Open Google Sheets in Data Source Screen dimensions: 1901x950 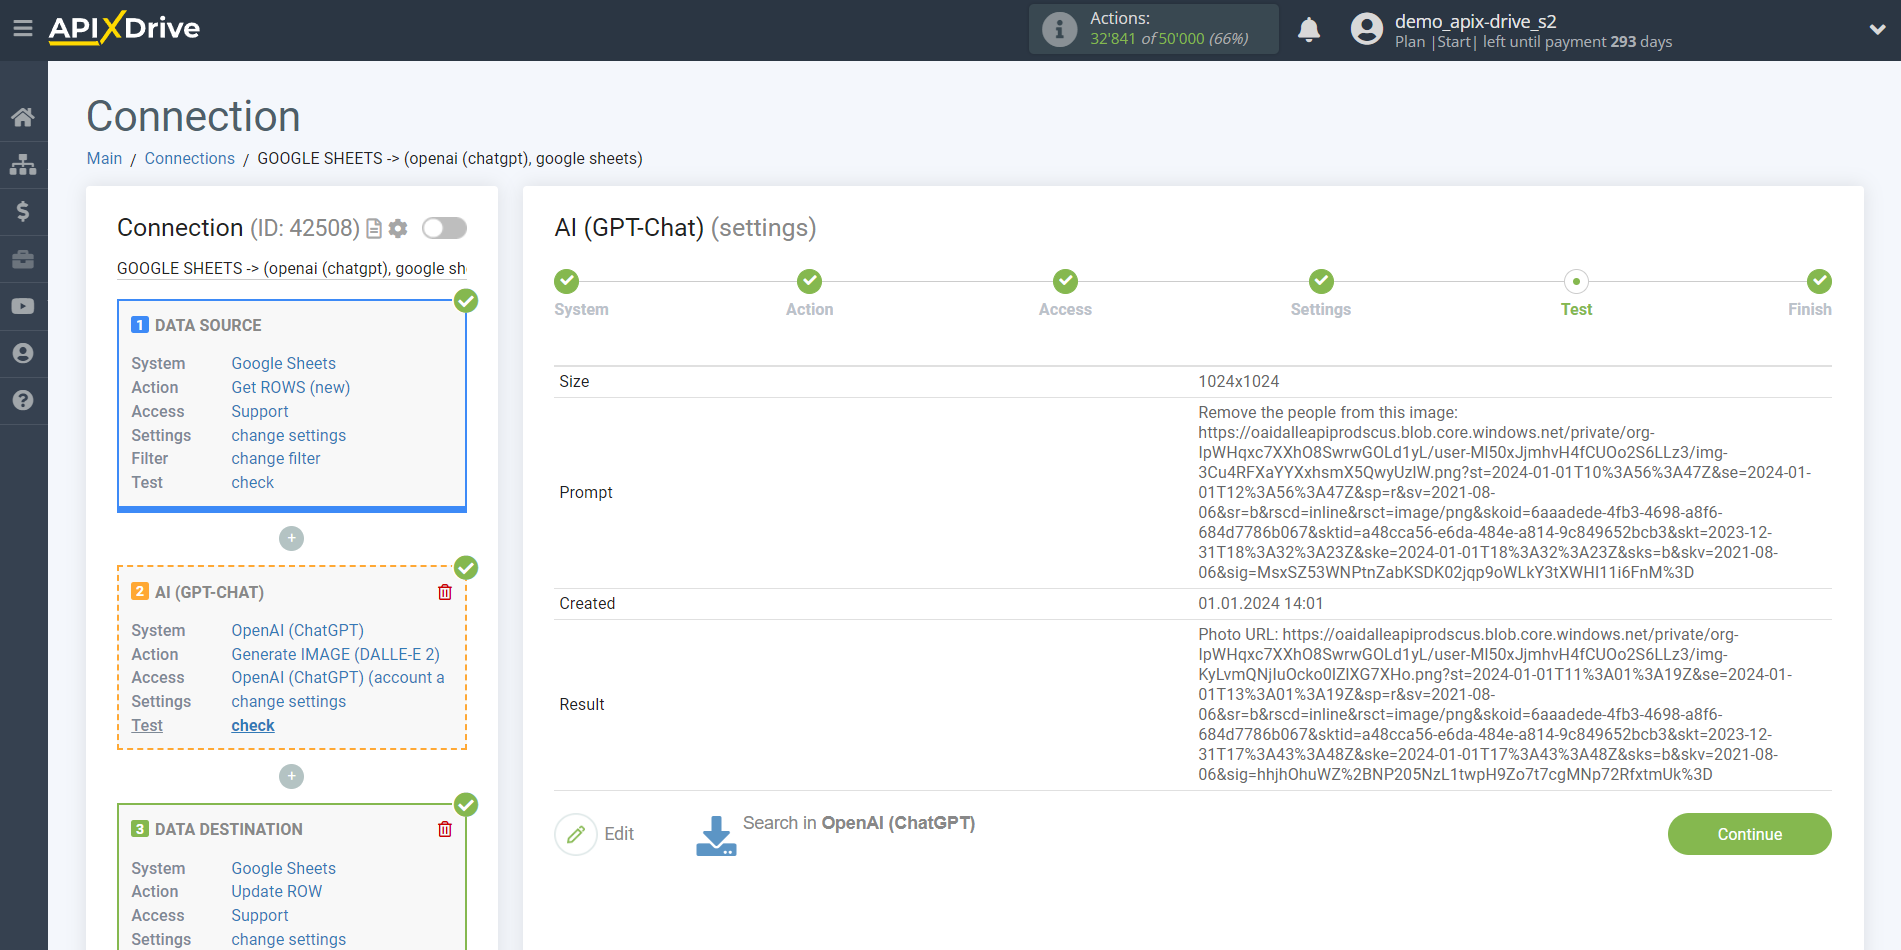click(x=283, y=363)
